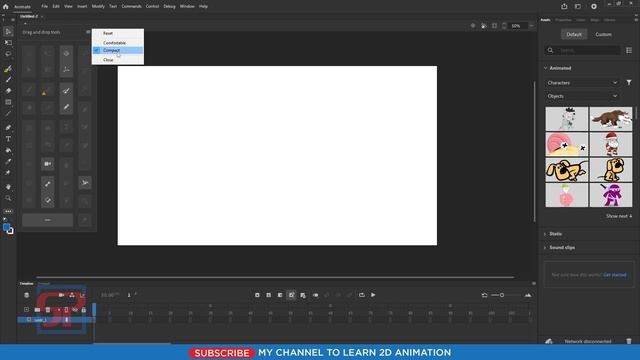Open the Timeline panel options menu
The width and height of the screenshot is (640, 360).
pos(533,283)
